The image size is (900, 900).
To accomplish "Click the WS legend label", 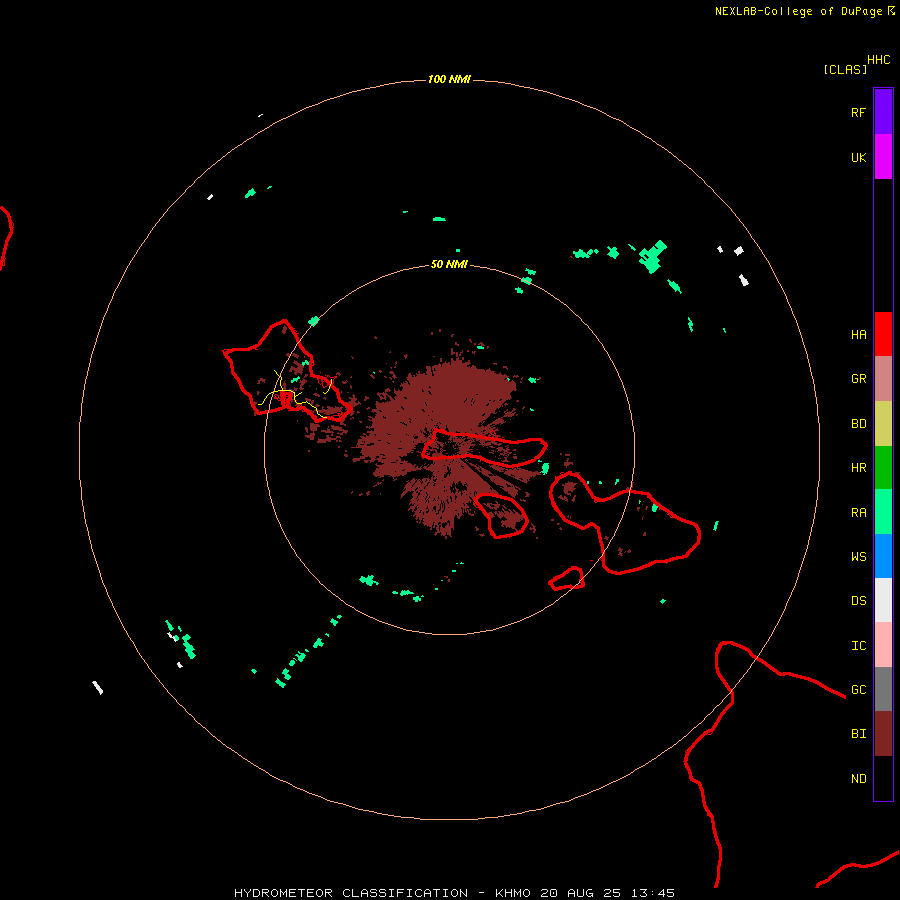I will point(858,557).
